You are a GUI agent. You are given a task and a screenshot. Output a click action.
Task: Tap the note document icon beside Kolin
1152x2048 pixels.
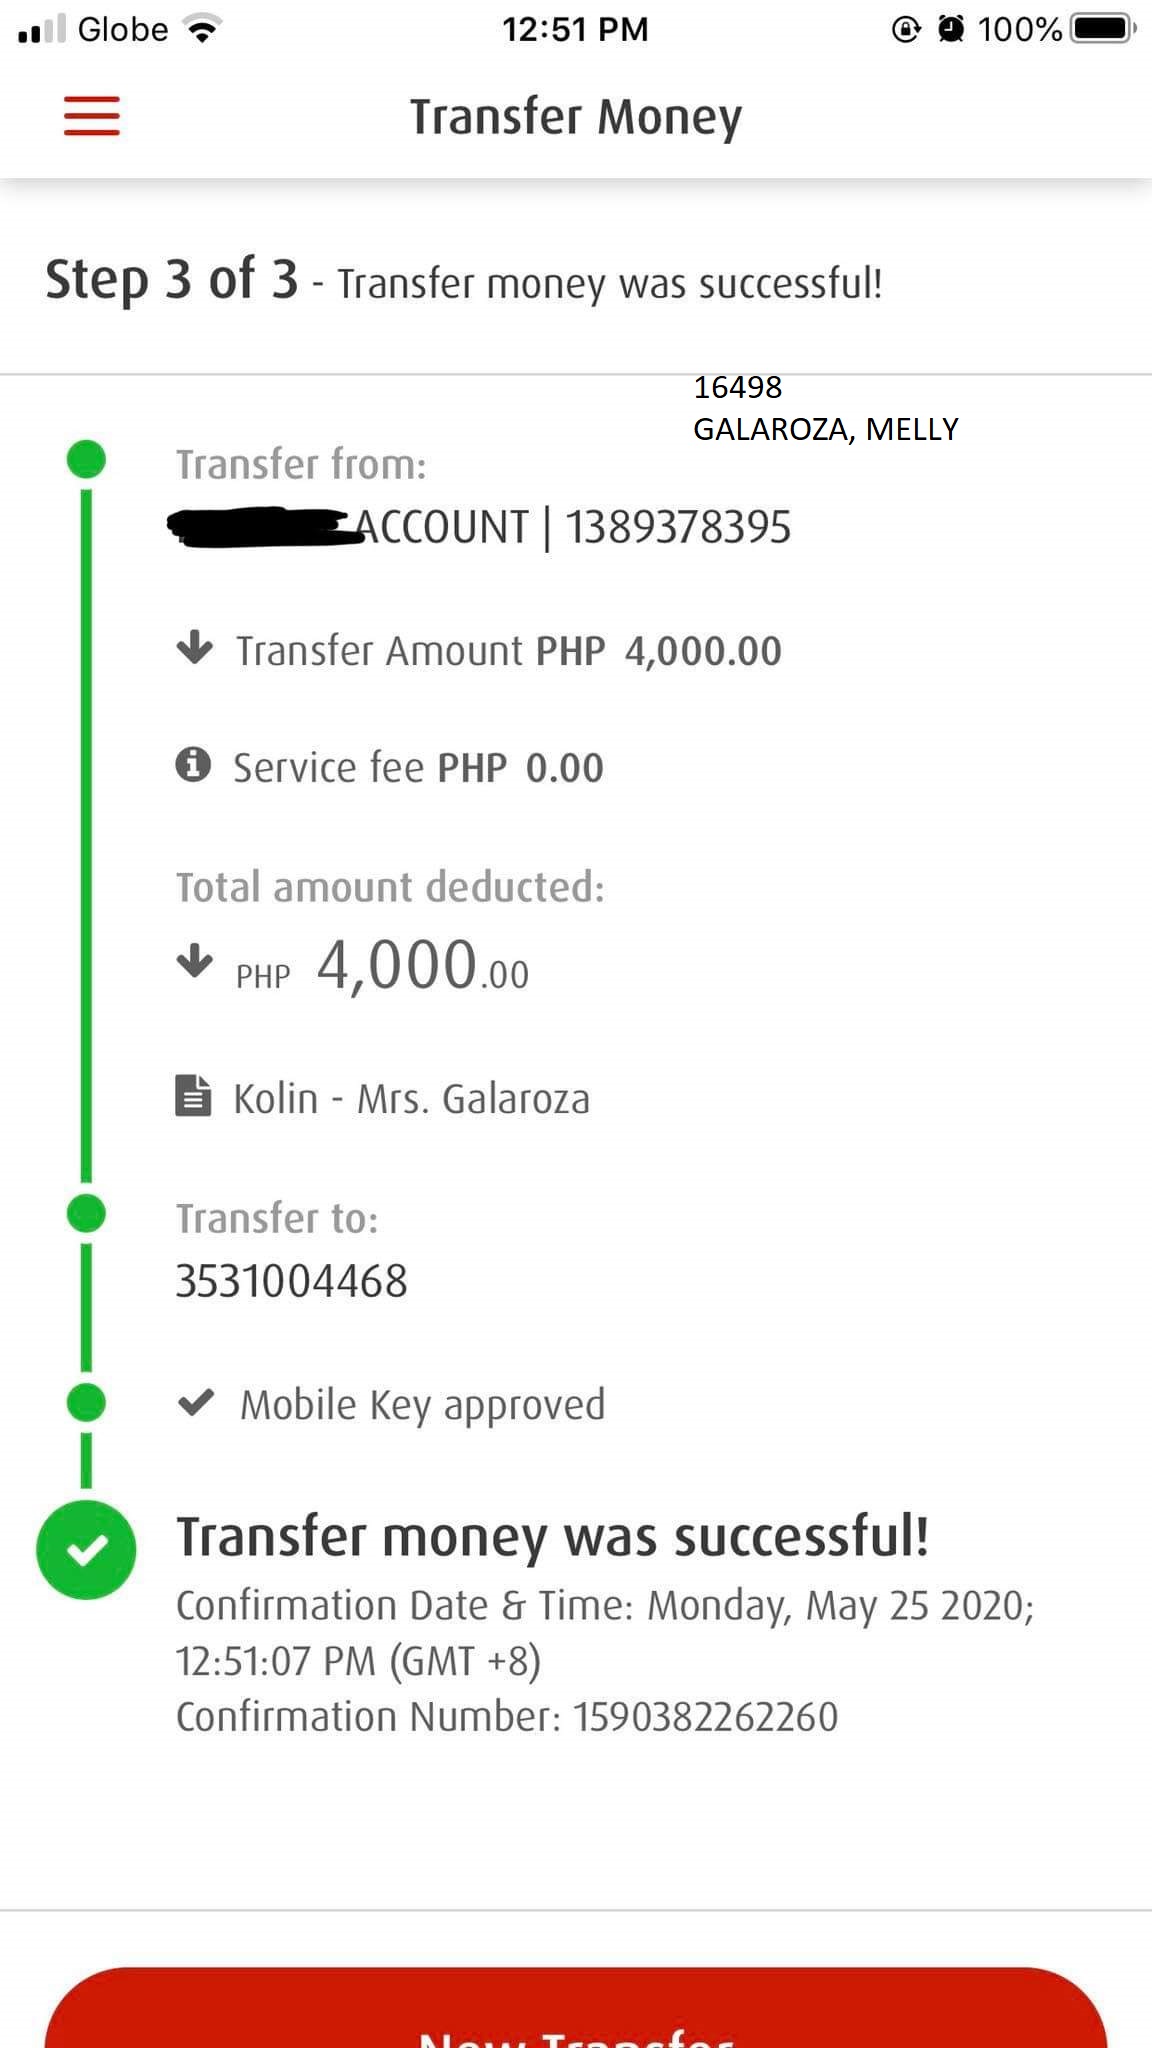tap(193, 1096)
